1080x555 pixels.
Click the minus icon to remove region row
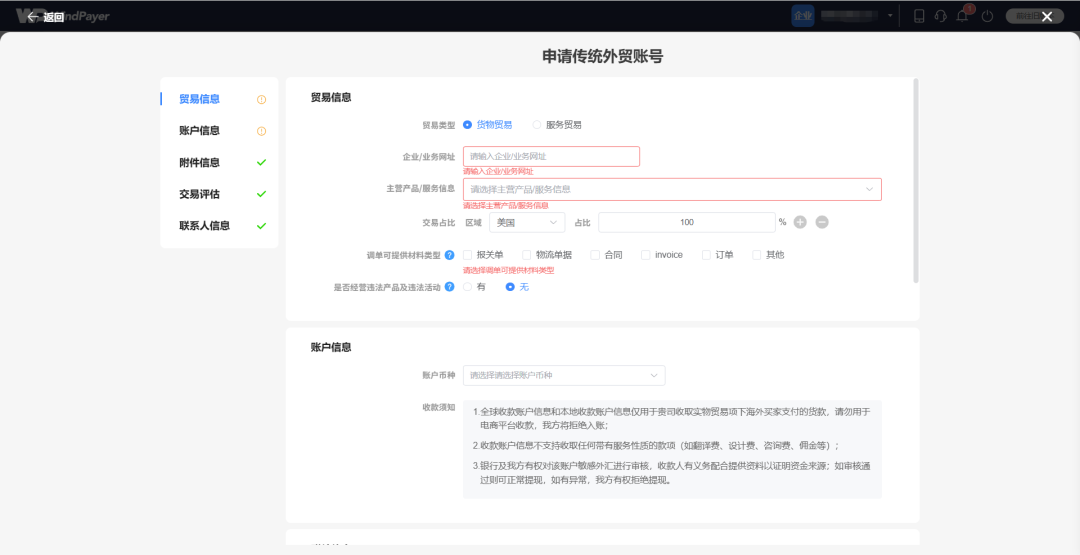[x=822, y=222]
